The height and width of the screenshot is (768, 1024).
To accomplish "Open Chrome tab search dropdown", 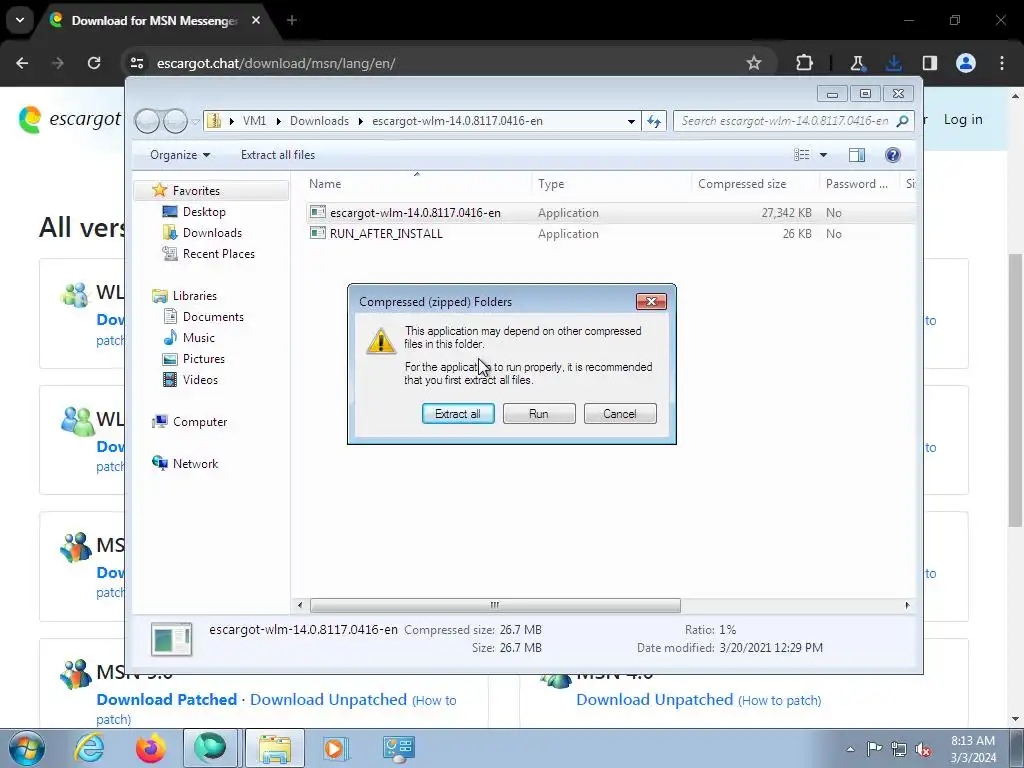I will pyautogui.click(x=20, y=20).
